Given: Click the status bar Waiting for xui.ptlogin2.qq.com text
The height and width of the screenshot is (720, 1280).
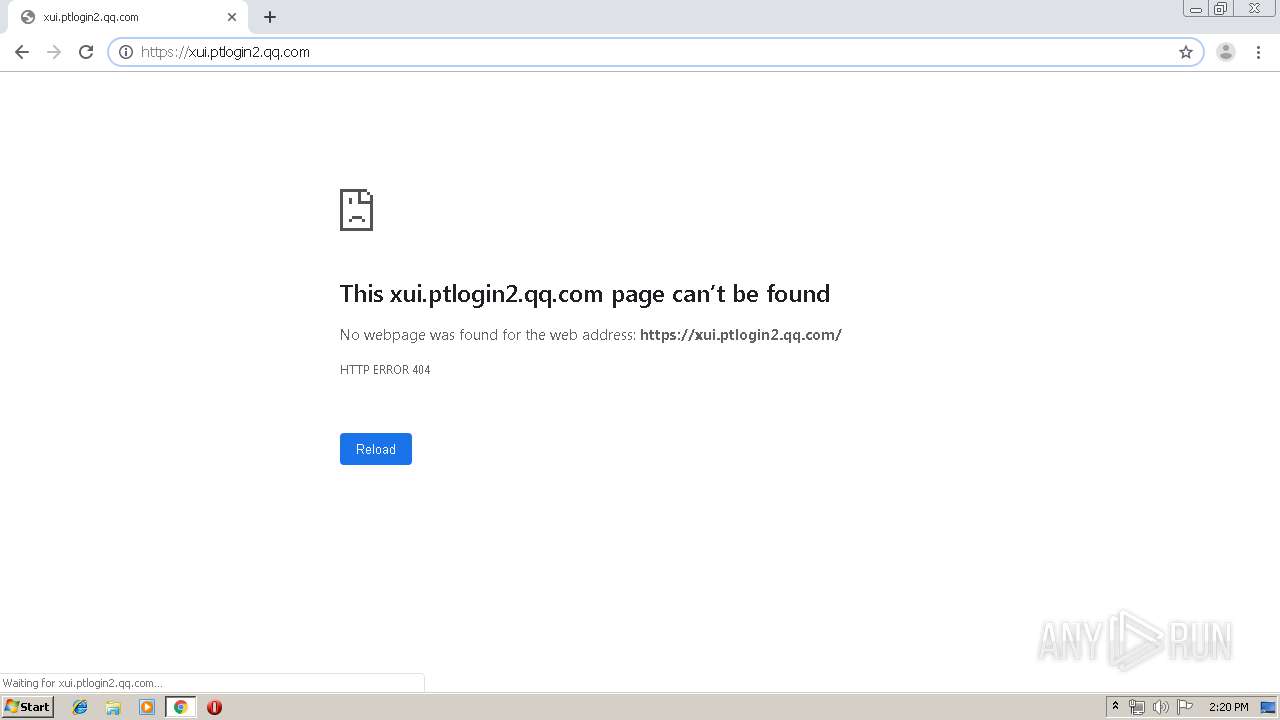Looking at the screenshot, I should [82, 683].
